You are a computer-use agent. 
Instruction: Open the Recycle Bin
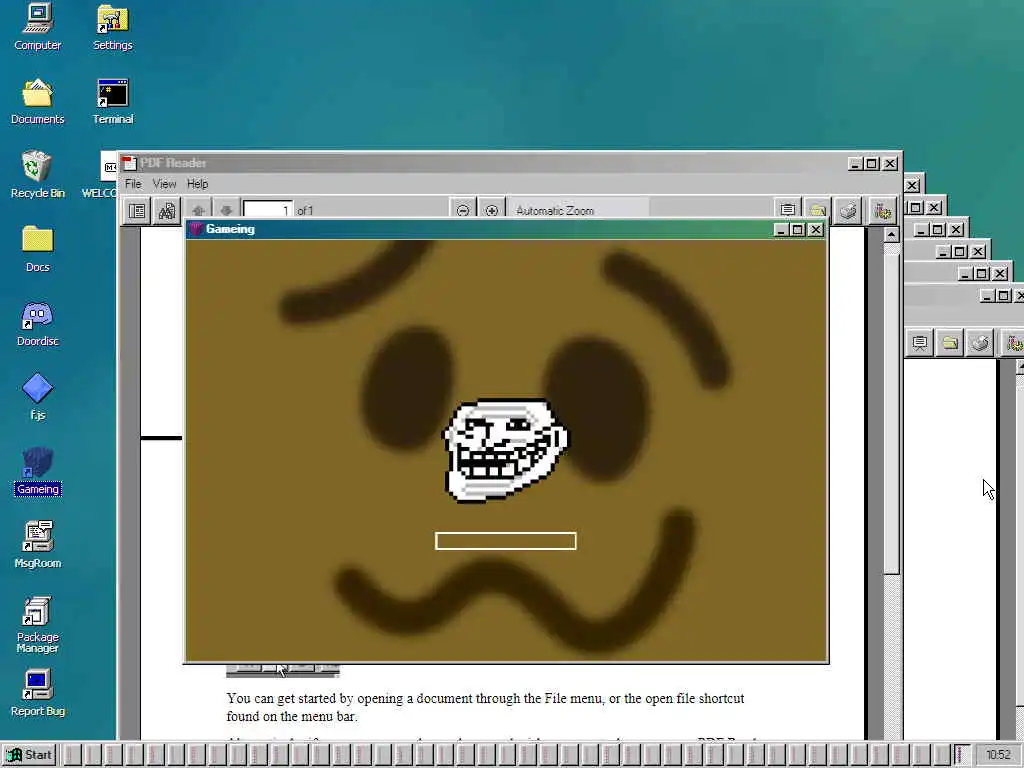pyautogui.click(x=37, y=175)
